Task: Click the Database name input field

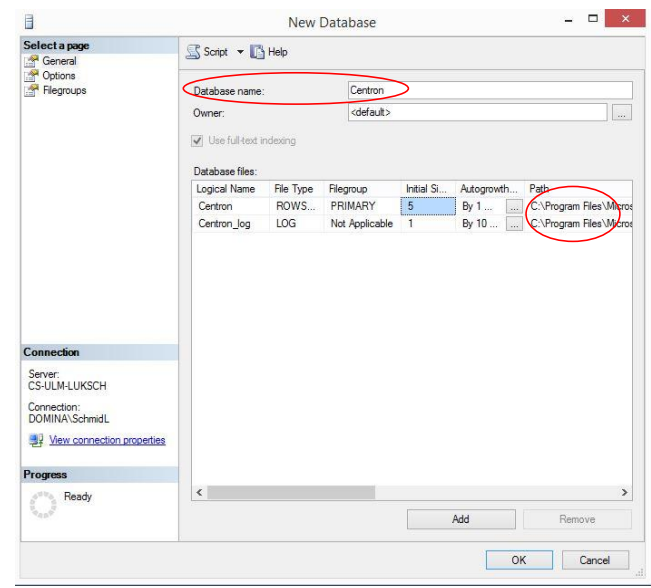Action: tap(488, 90)
